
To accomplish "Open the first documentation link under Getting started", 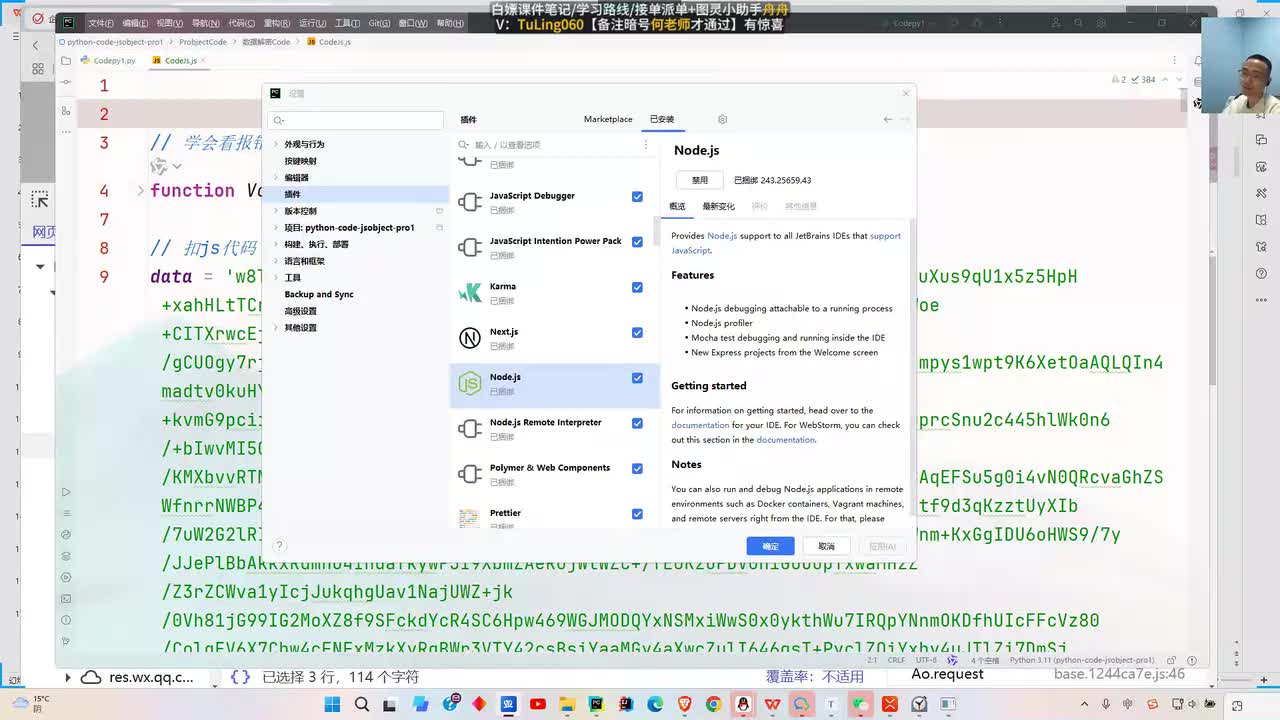I will click(700, 425).
